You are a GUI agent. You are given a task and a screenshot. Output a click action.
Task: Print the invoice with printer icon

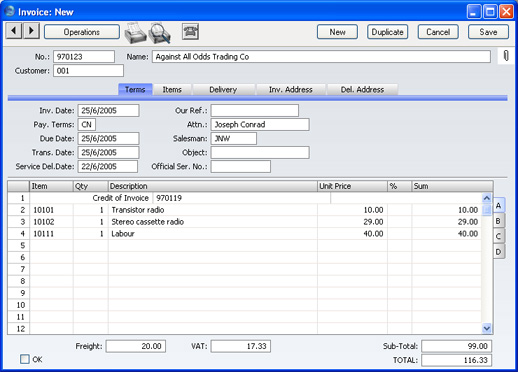click(x=135, y=33)
